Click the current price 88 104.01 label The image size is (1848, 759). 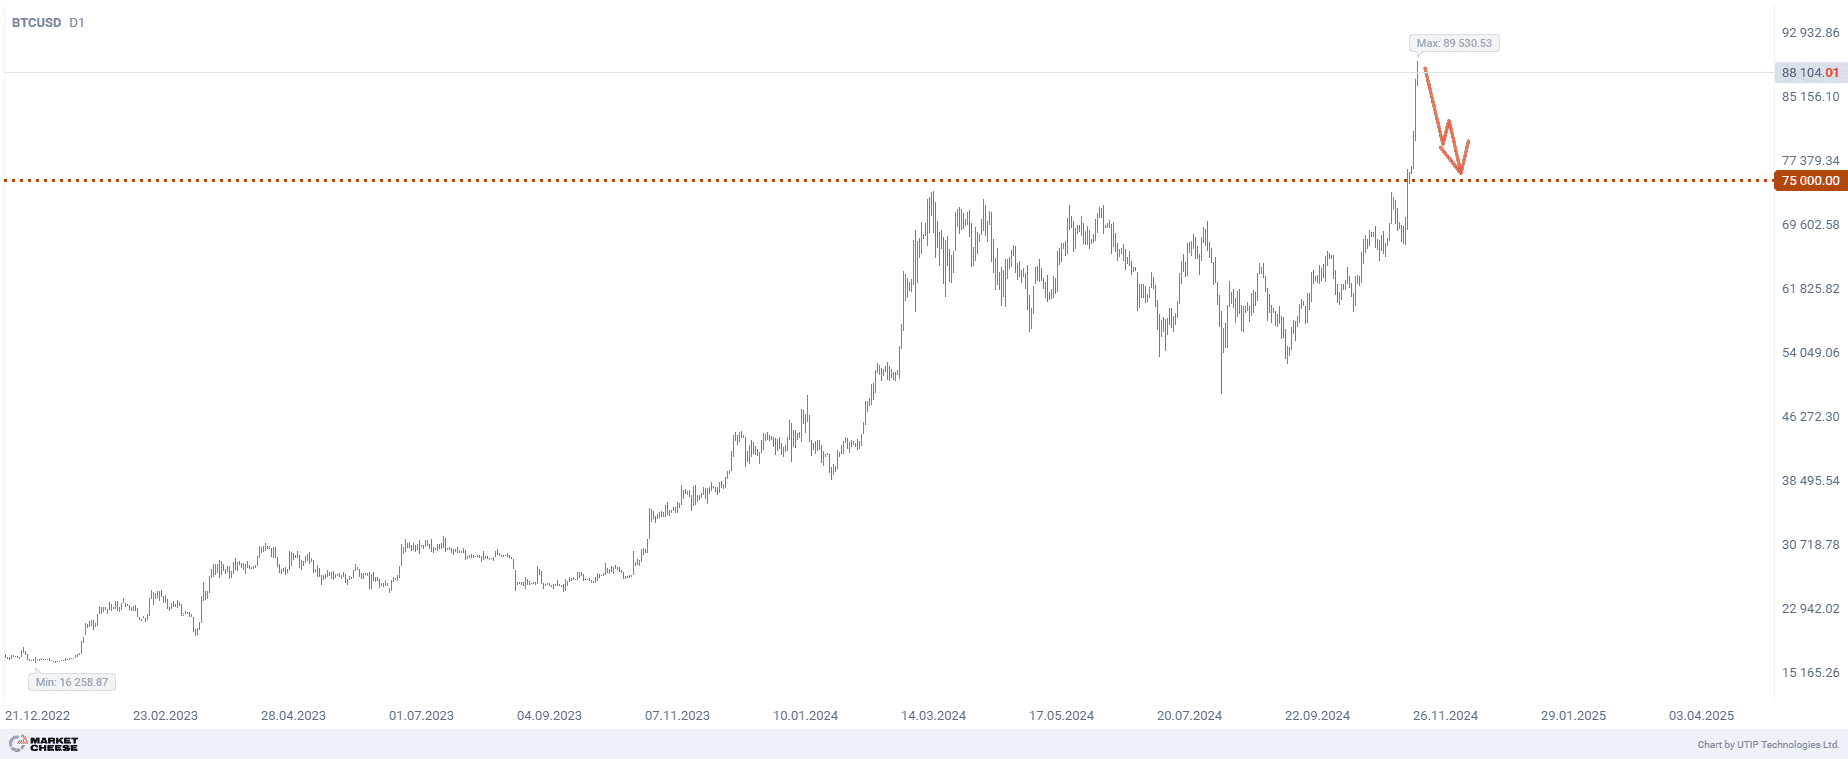[x=1810, y=73]
